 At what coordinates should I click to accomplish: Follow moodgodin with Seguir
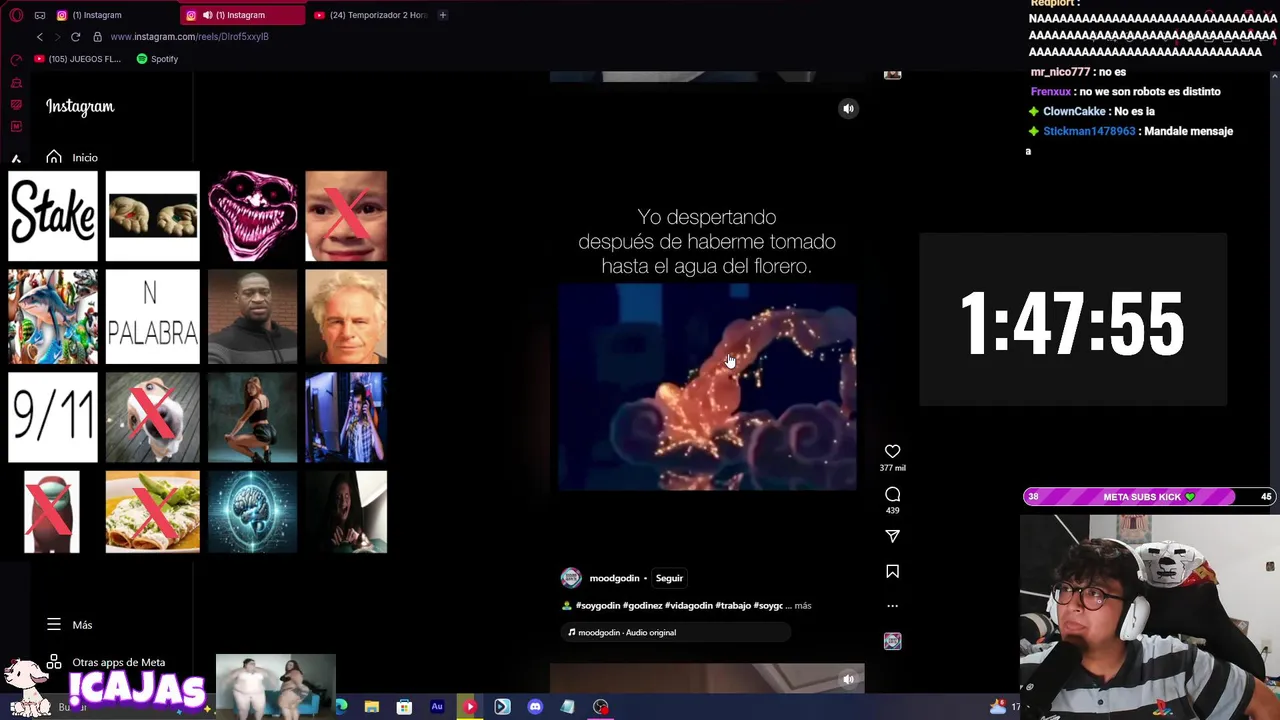[x=669, y=578]
